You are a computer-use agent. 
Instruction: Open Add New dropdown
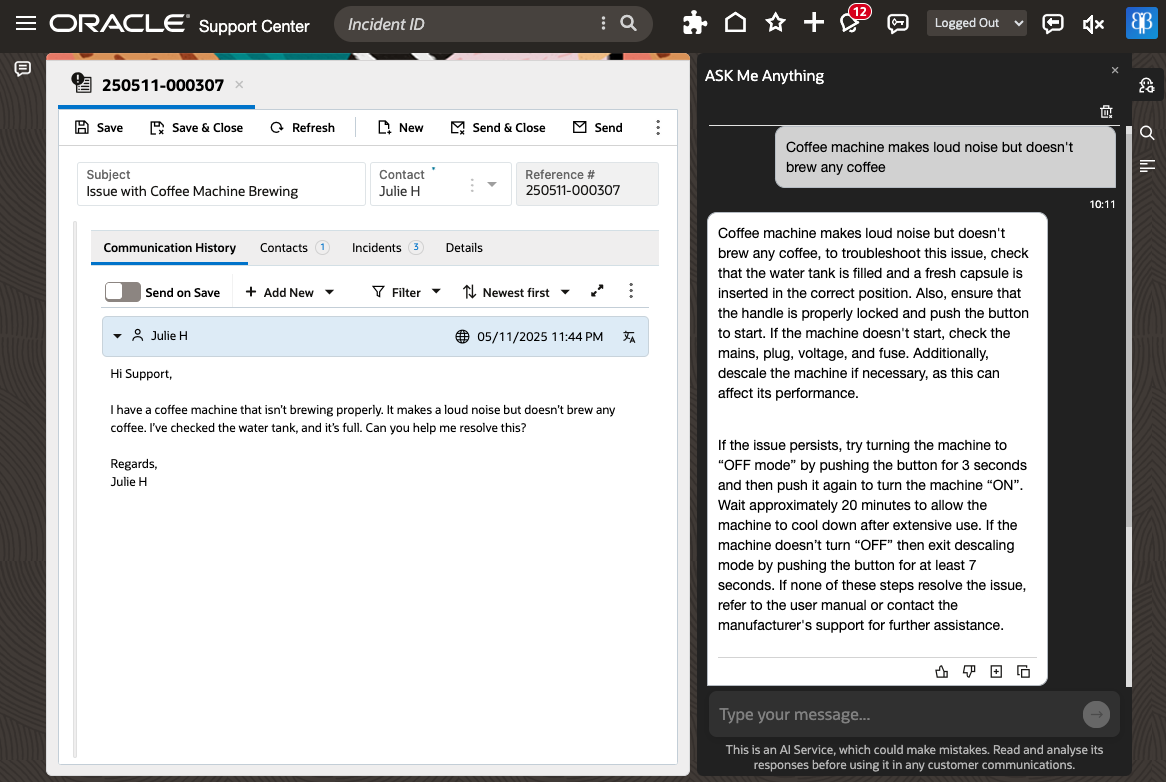pos(289,292)
